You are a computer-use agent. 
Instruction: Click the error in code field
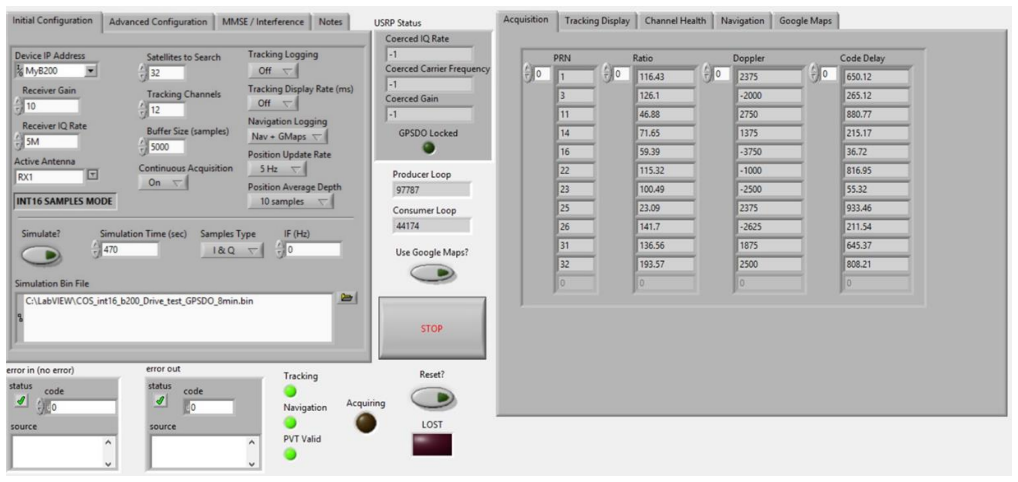tap(82, 407)
